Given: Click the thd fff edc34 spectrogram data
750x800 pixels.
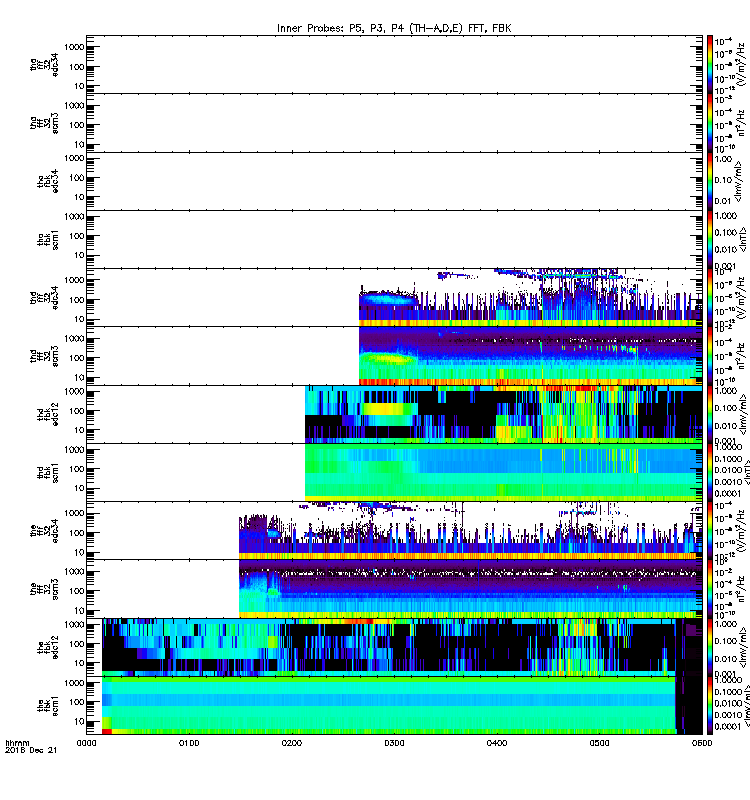Looking at the screenshot, I should pyautogui.click(x=531, y=297).
